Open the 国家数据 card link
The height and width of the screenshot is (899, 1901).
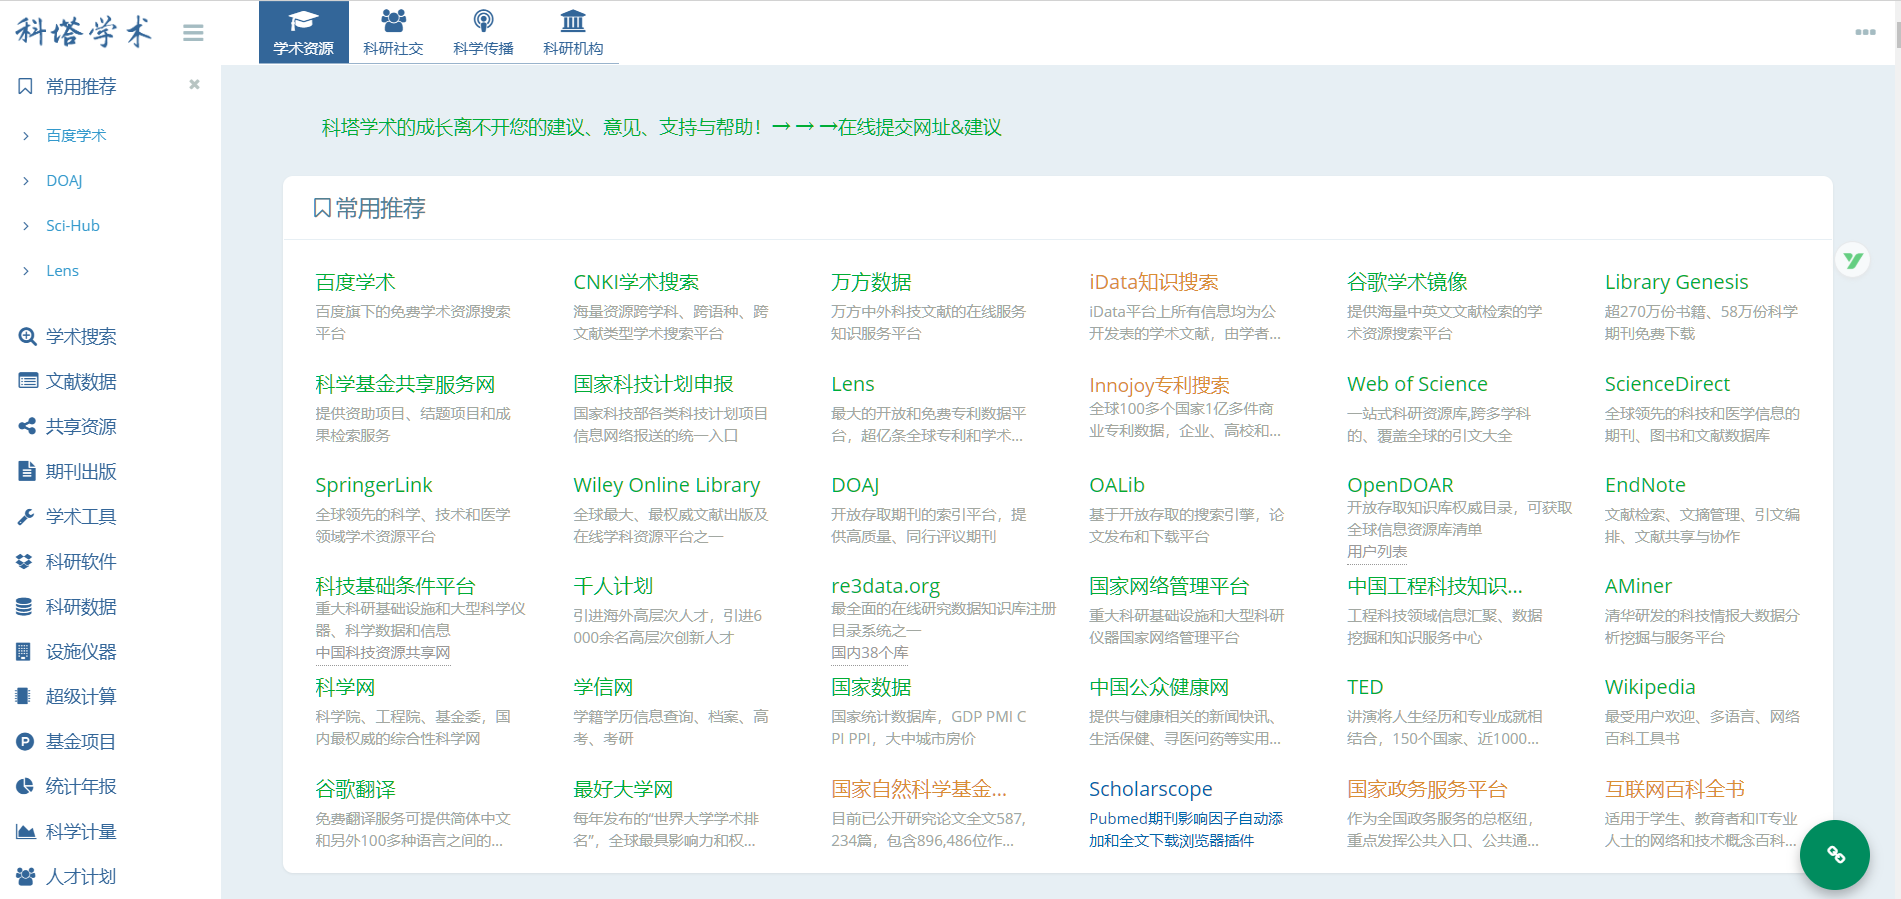pyautogui.click(x=871, y=687)
